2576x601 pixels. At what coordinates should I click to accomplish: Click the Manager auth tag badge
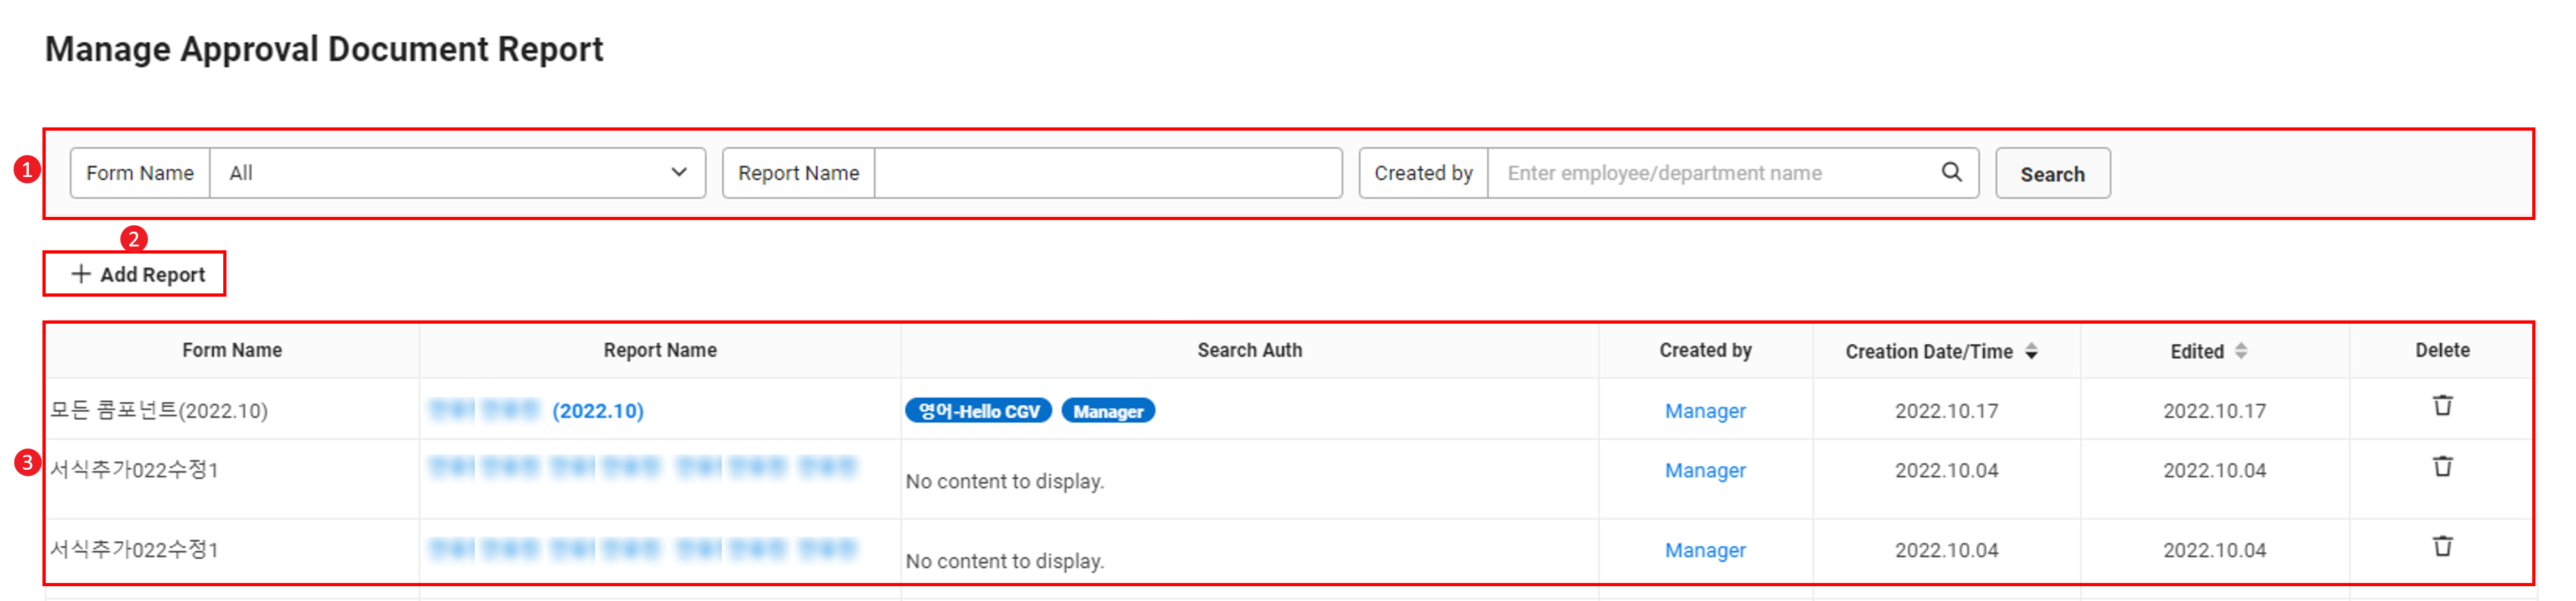tap(1107, 411)
